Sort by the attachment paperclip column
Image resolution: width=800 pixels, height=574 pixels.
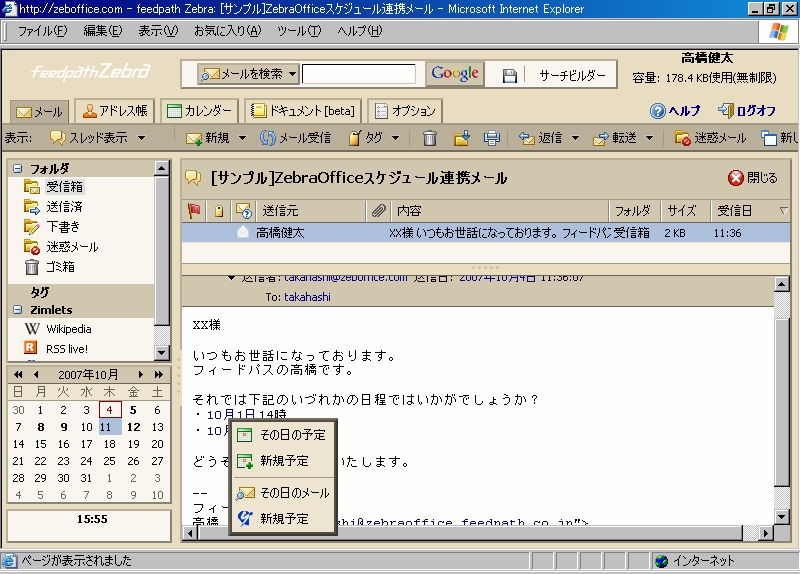[x=378, y=210]
